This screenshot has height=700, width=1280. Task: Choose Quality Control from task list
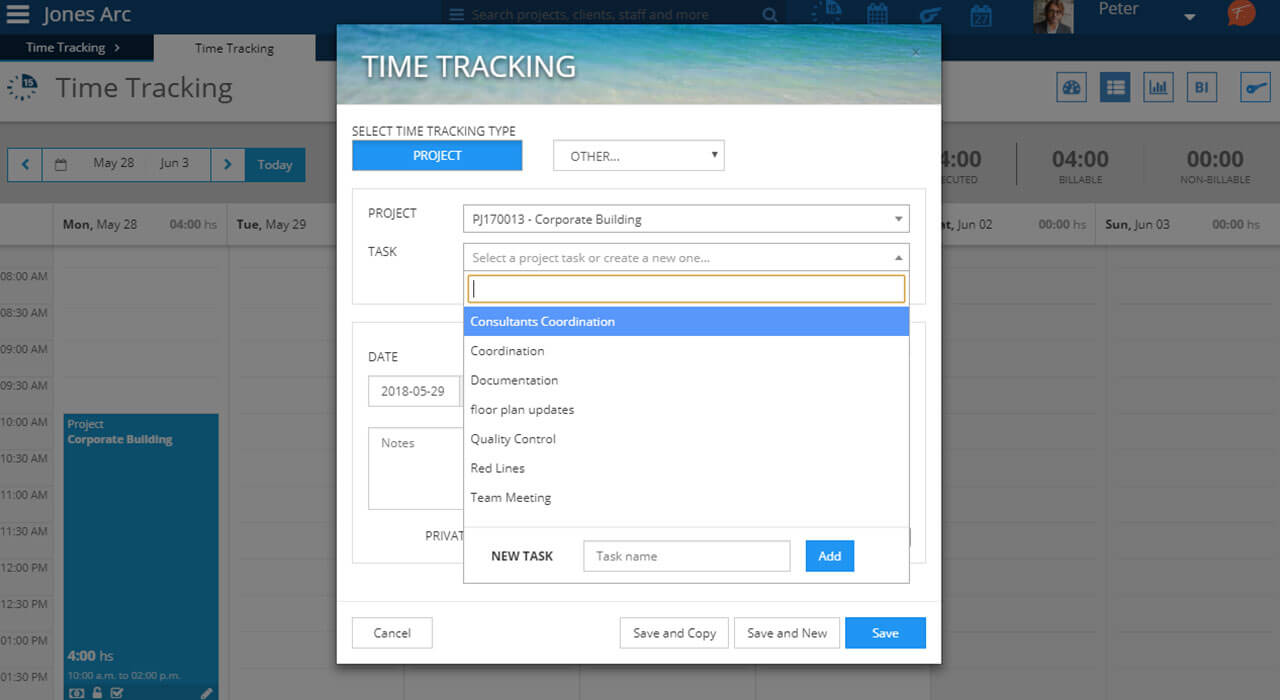point(513,439)
